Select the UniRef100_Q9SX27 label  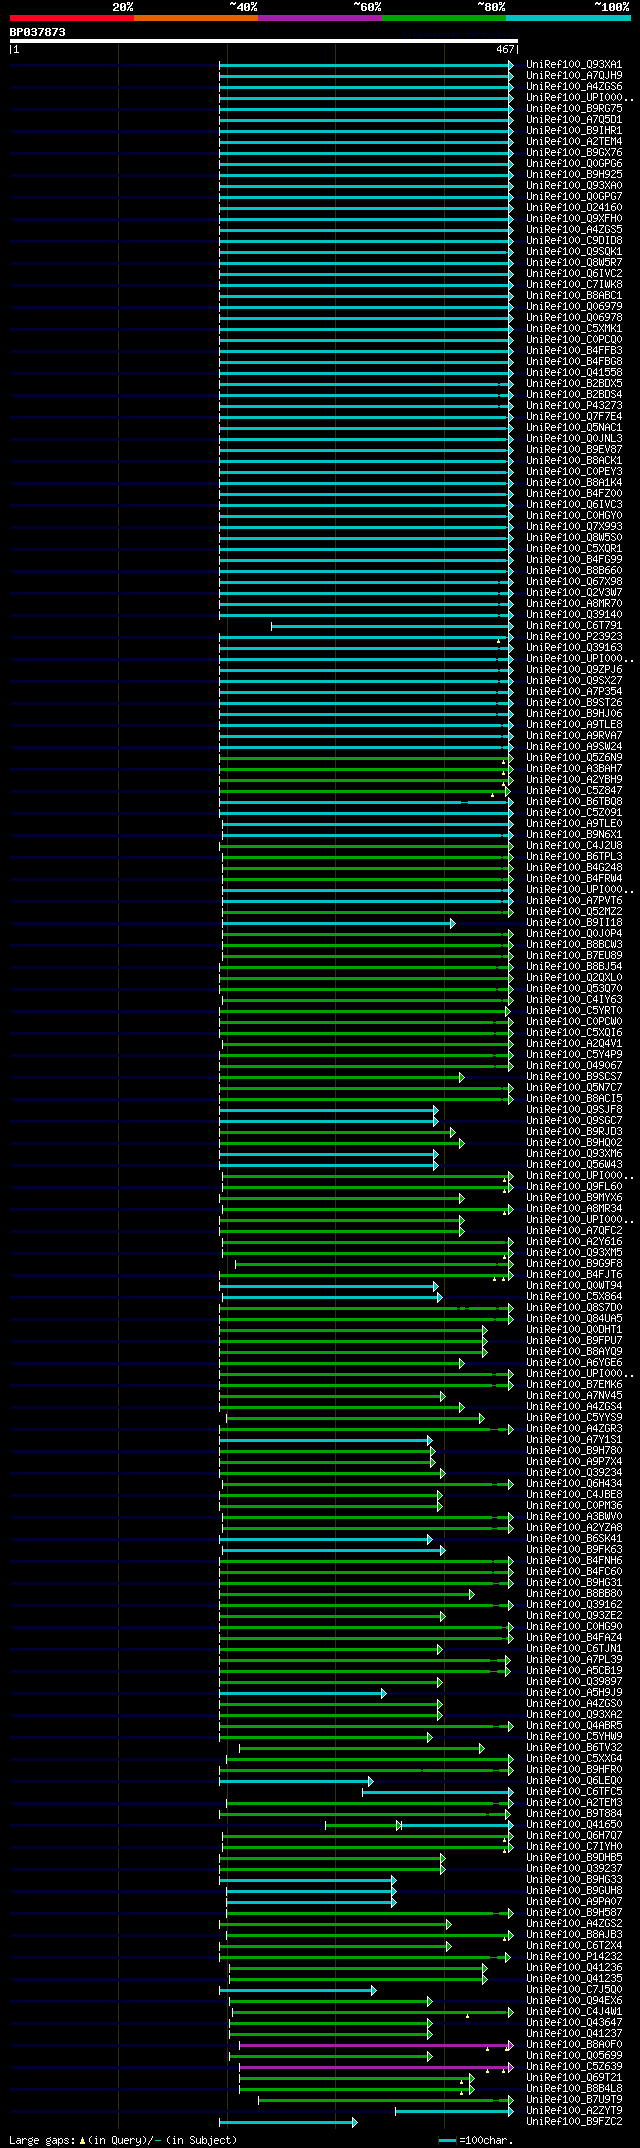coord(574,681)
